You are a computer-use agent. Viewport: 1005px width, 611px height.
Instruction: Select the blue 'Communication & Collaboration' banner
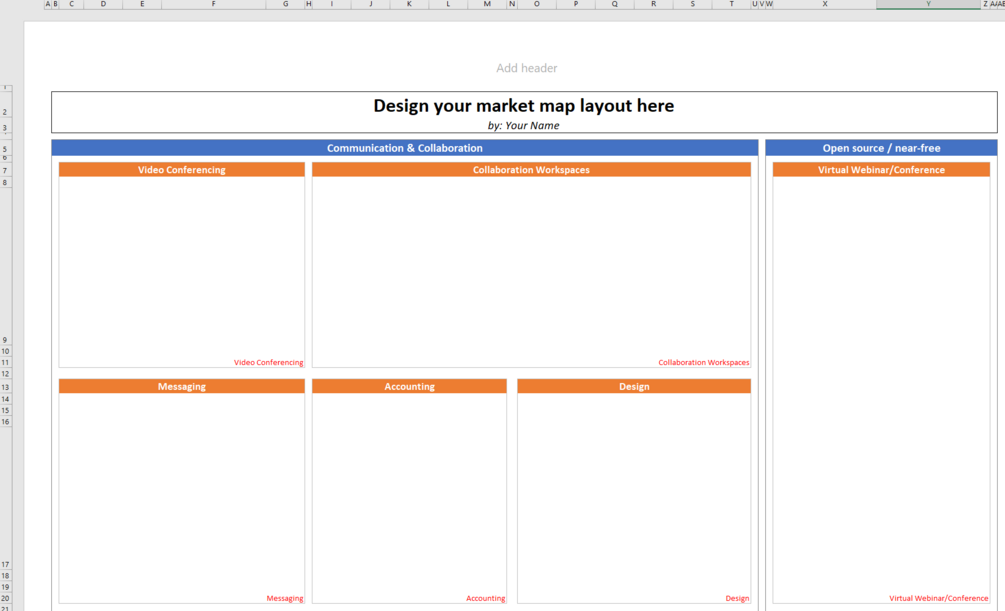tap(404, 148)
